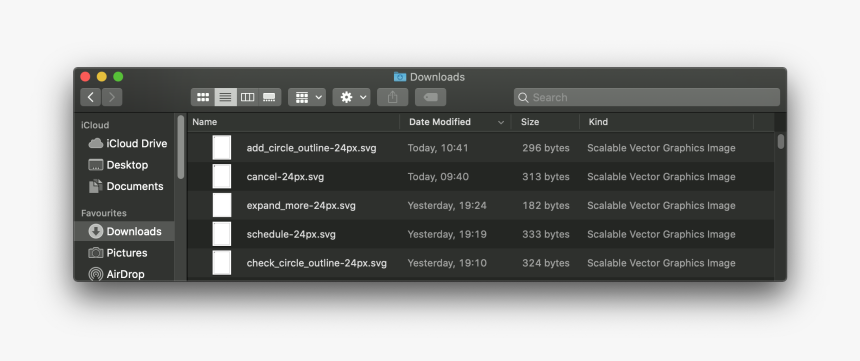Click the Downloads folder icon in title bar
Screen dimensions: 860x361
click(x=400, y=77)
